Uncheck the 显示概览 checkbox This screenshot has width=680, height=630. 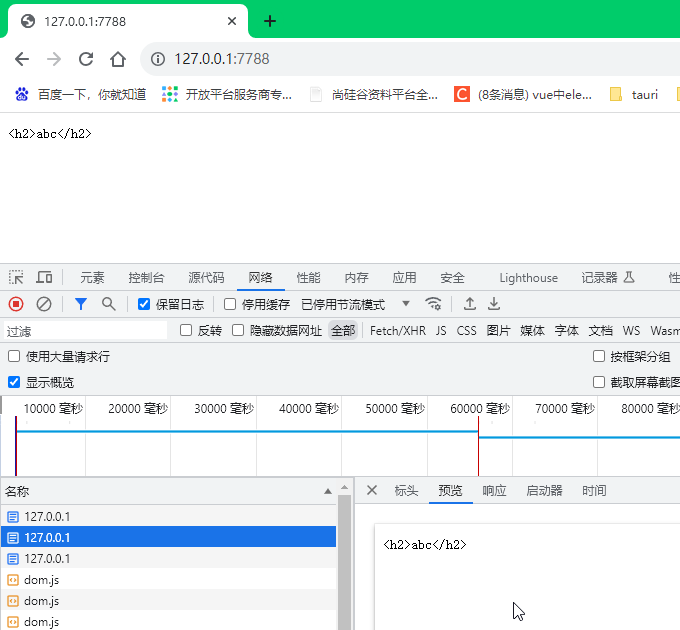point(14,382)
